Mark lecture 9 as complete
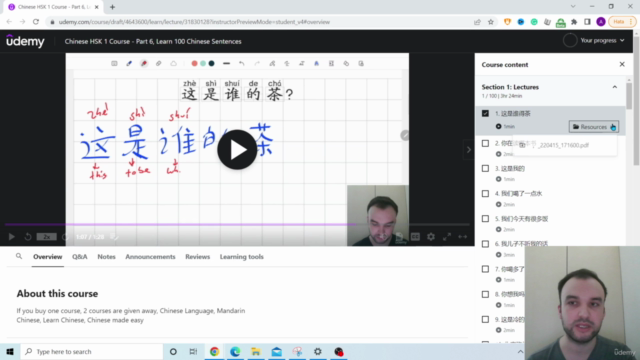 coord(485,319)
